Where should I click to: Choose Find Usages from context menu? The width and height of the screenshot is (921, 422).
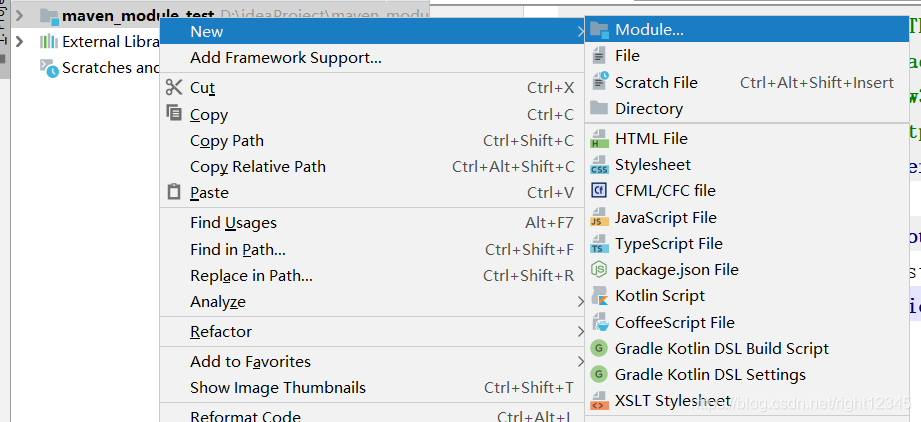coord(372,223)
